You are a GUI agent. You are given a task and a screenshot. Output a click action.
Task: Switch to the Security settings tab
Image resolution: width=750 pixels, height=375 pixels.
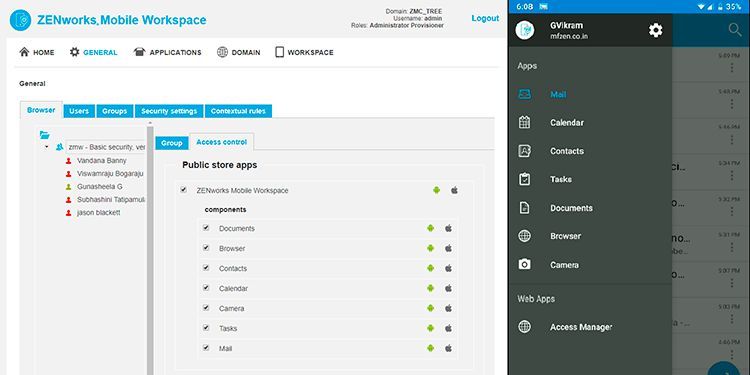coord(169,111)
